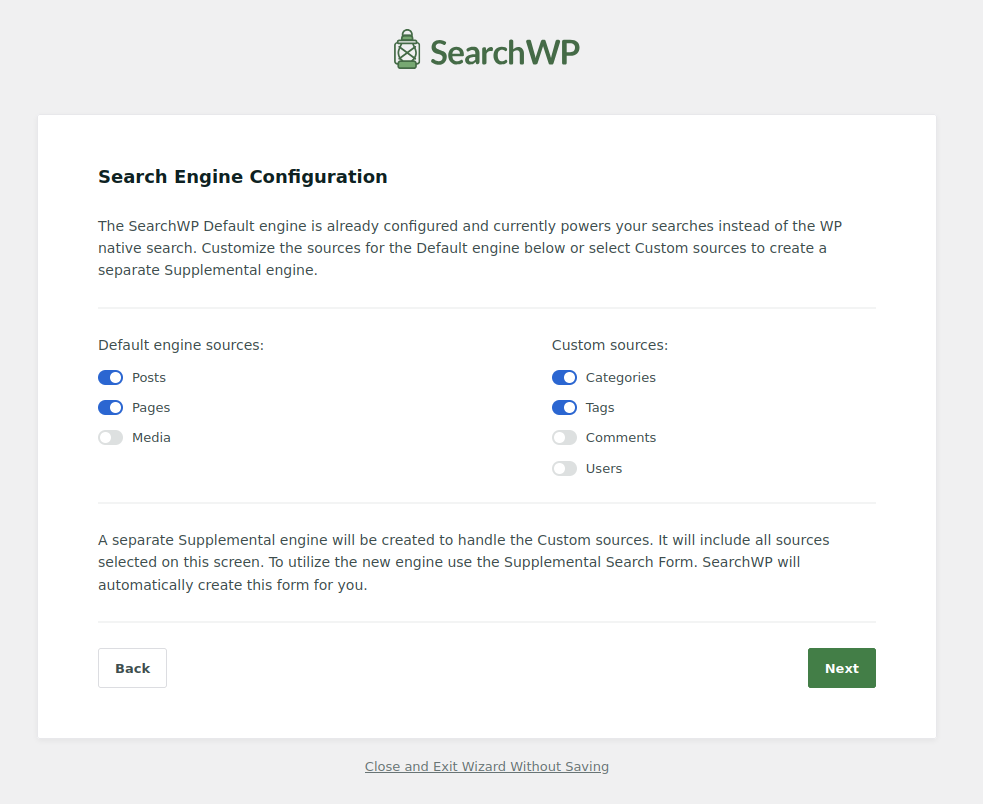Toggle Posts off under Default engine sources

click(110, 377)
